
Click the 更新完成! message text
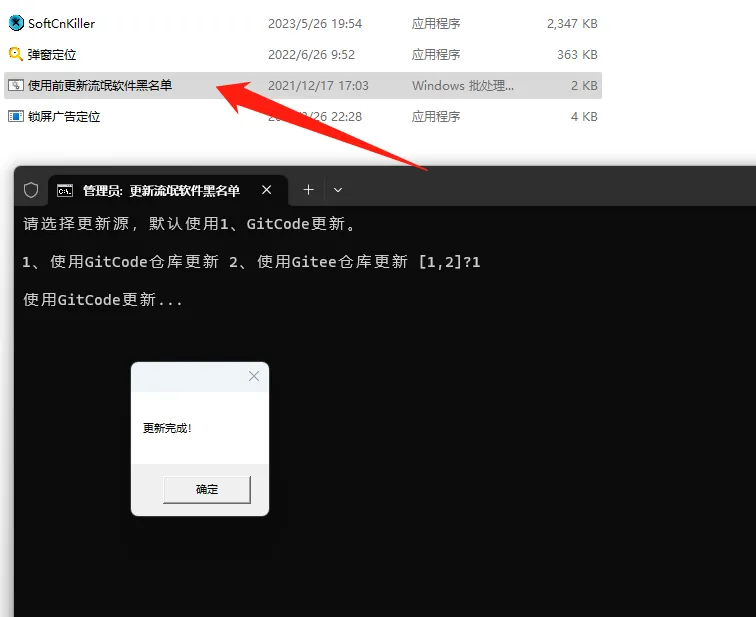167,428
